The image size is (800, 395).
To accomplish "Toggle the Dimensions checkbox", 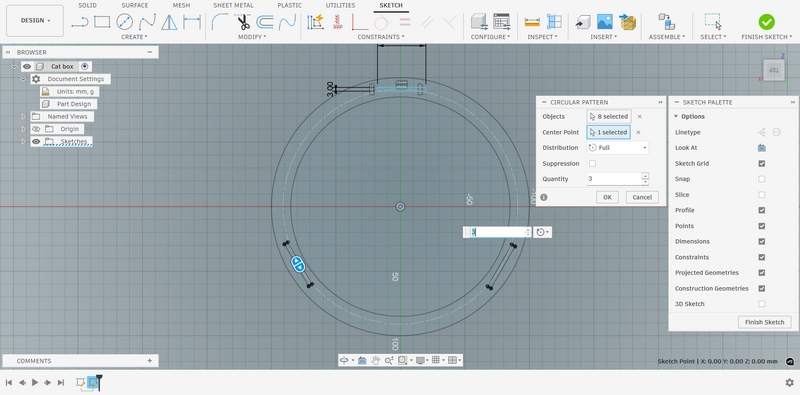I will coord(761,241).
